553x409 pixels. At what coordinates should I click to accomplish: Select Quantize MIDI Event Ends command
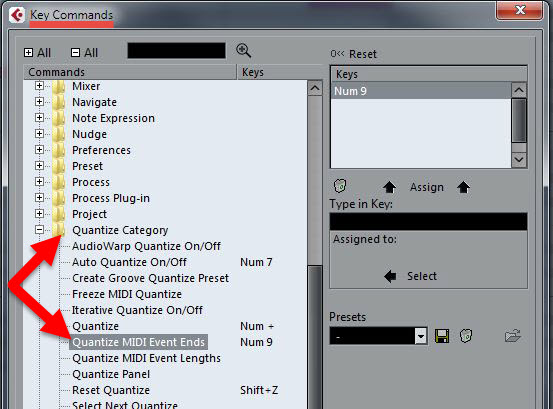[x=138, y=342]
